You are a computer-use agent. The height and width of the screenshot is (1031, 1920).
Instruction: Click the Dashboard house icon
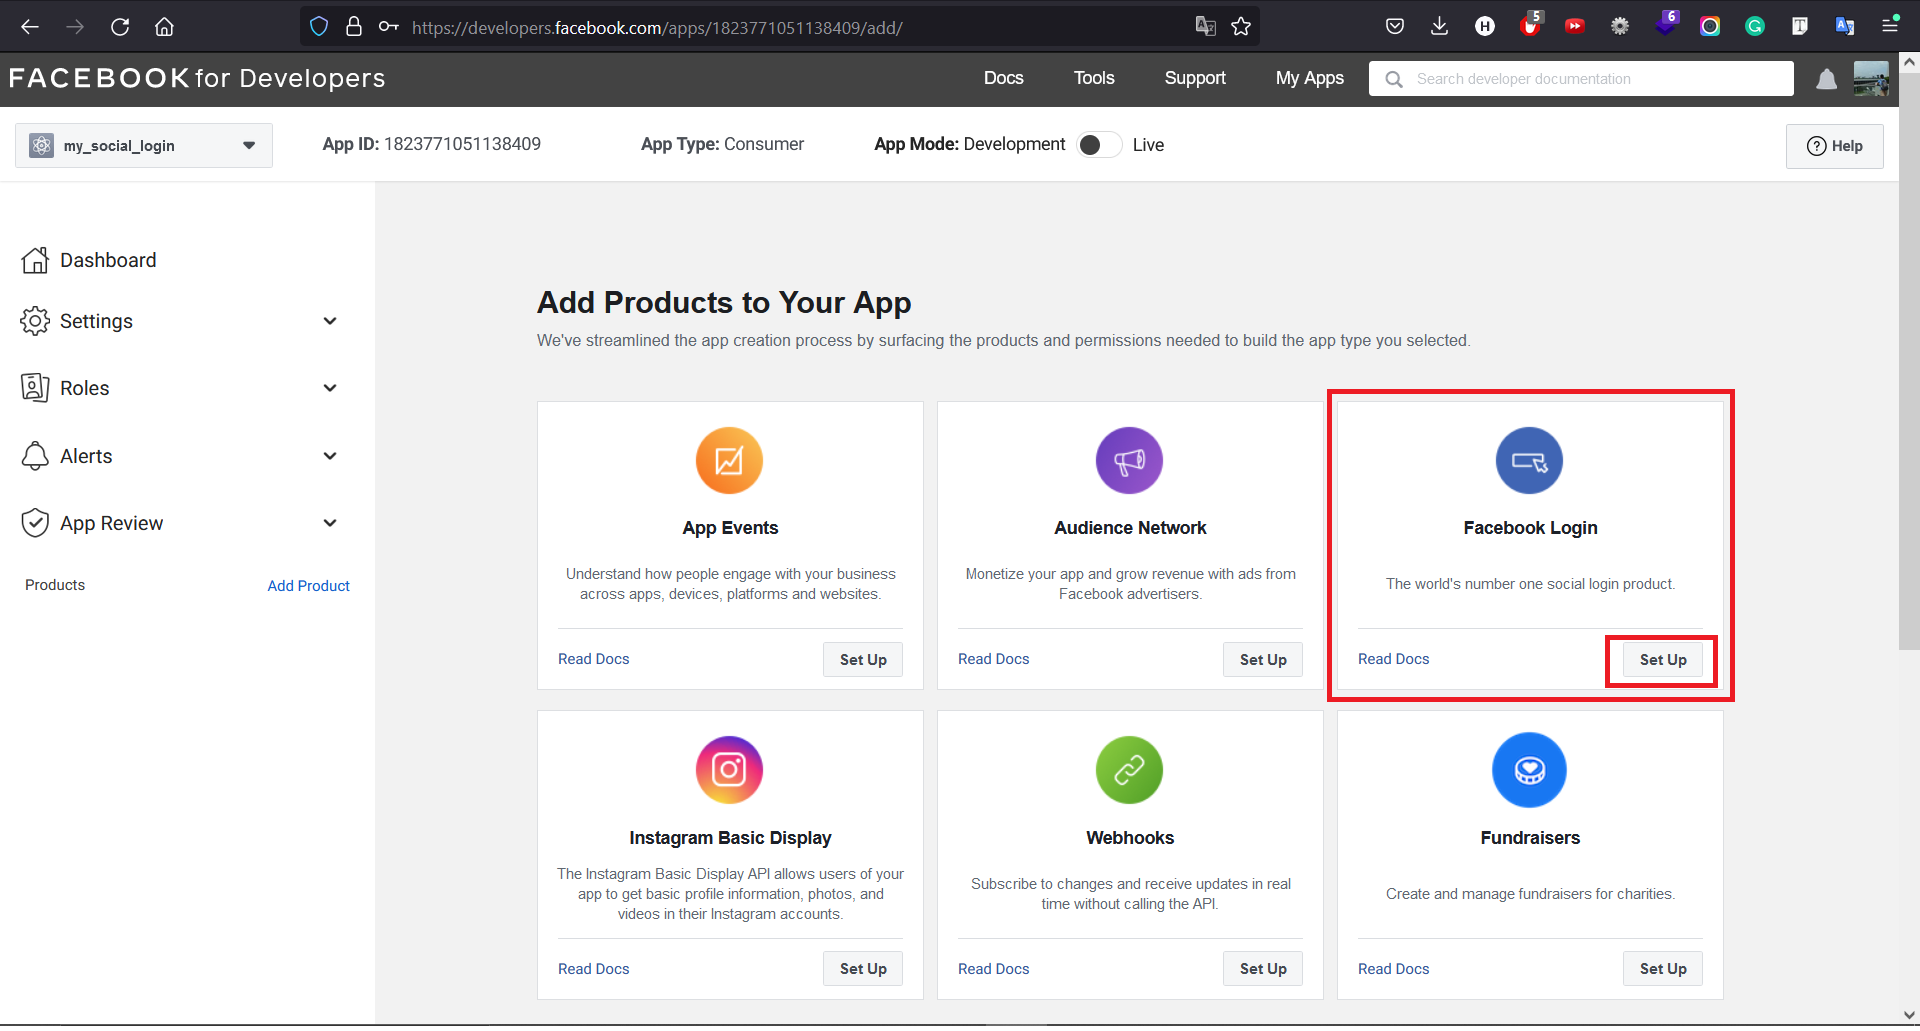35,260
